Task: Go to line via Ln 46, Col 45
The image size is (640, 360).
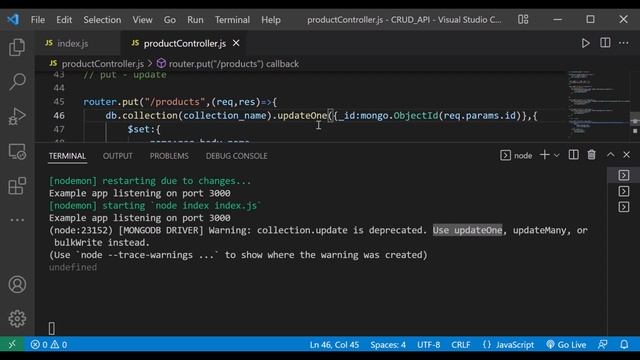Action: [334, 345]
